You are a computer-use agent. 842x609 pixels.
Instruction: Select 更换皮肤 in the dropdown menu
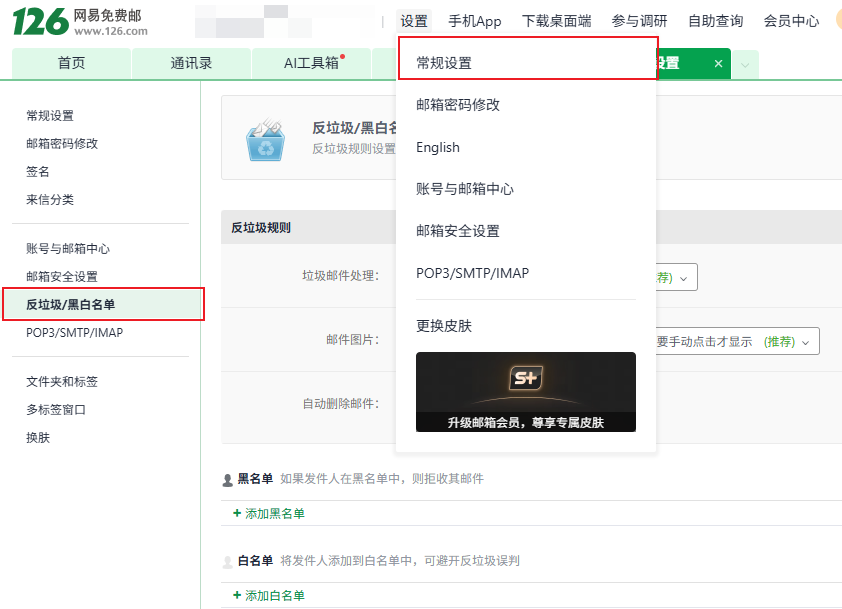(444, 326)
